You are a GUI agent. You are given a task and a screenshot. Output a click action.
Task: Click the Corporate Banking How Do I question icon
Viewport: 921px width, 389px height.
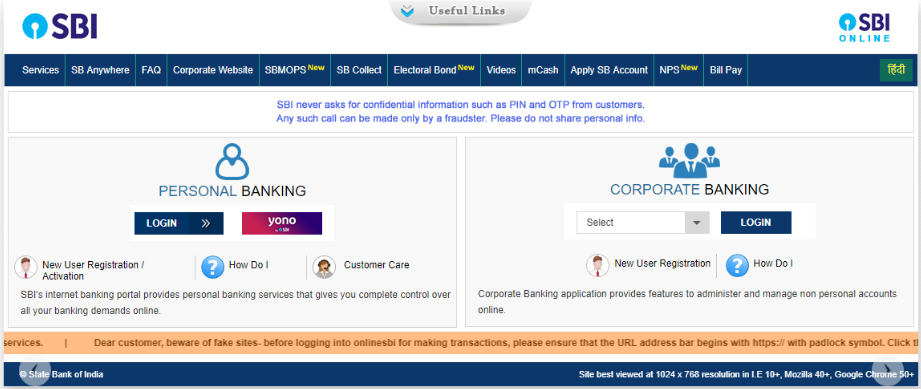[737, 266]
